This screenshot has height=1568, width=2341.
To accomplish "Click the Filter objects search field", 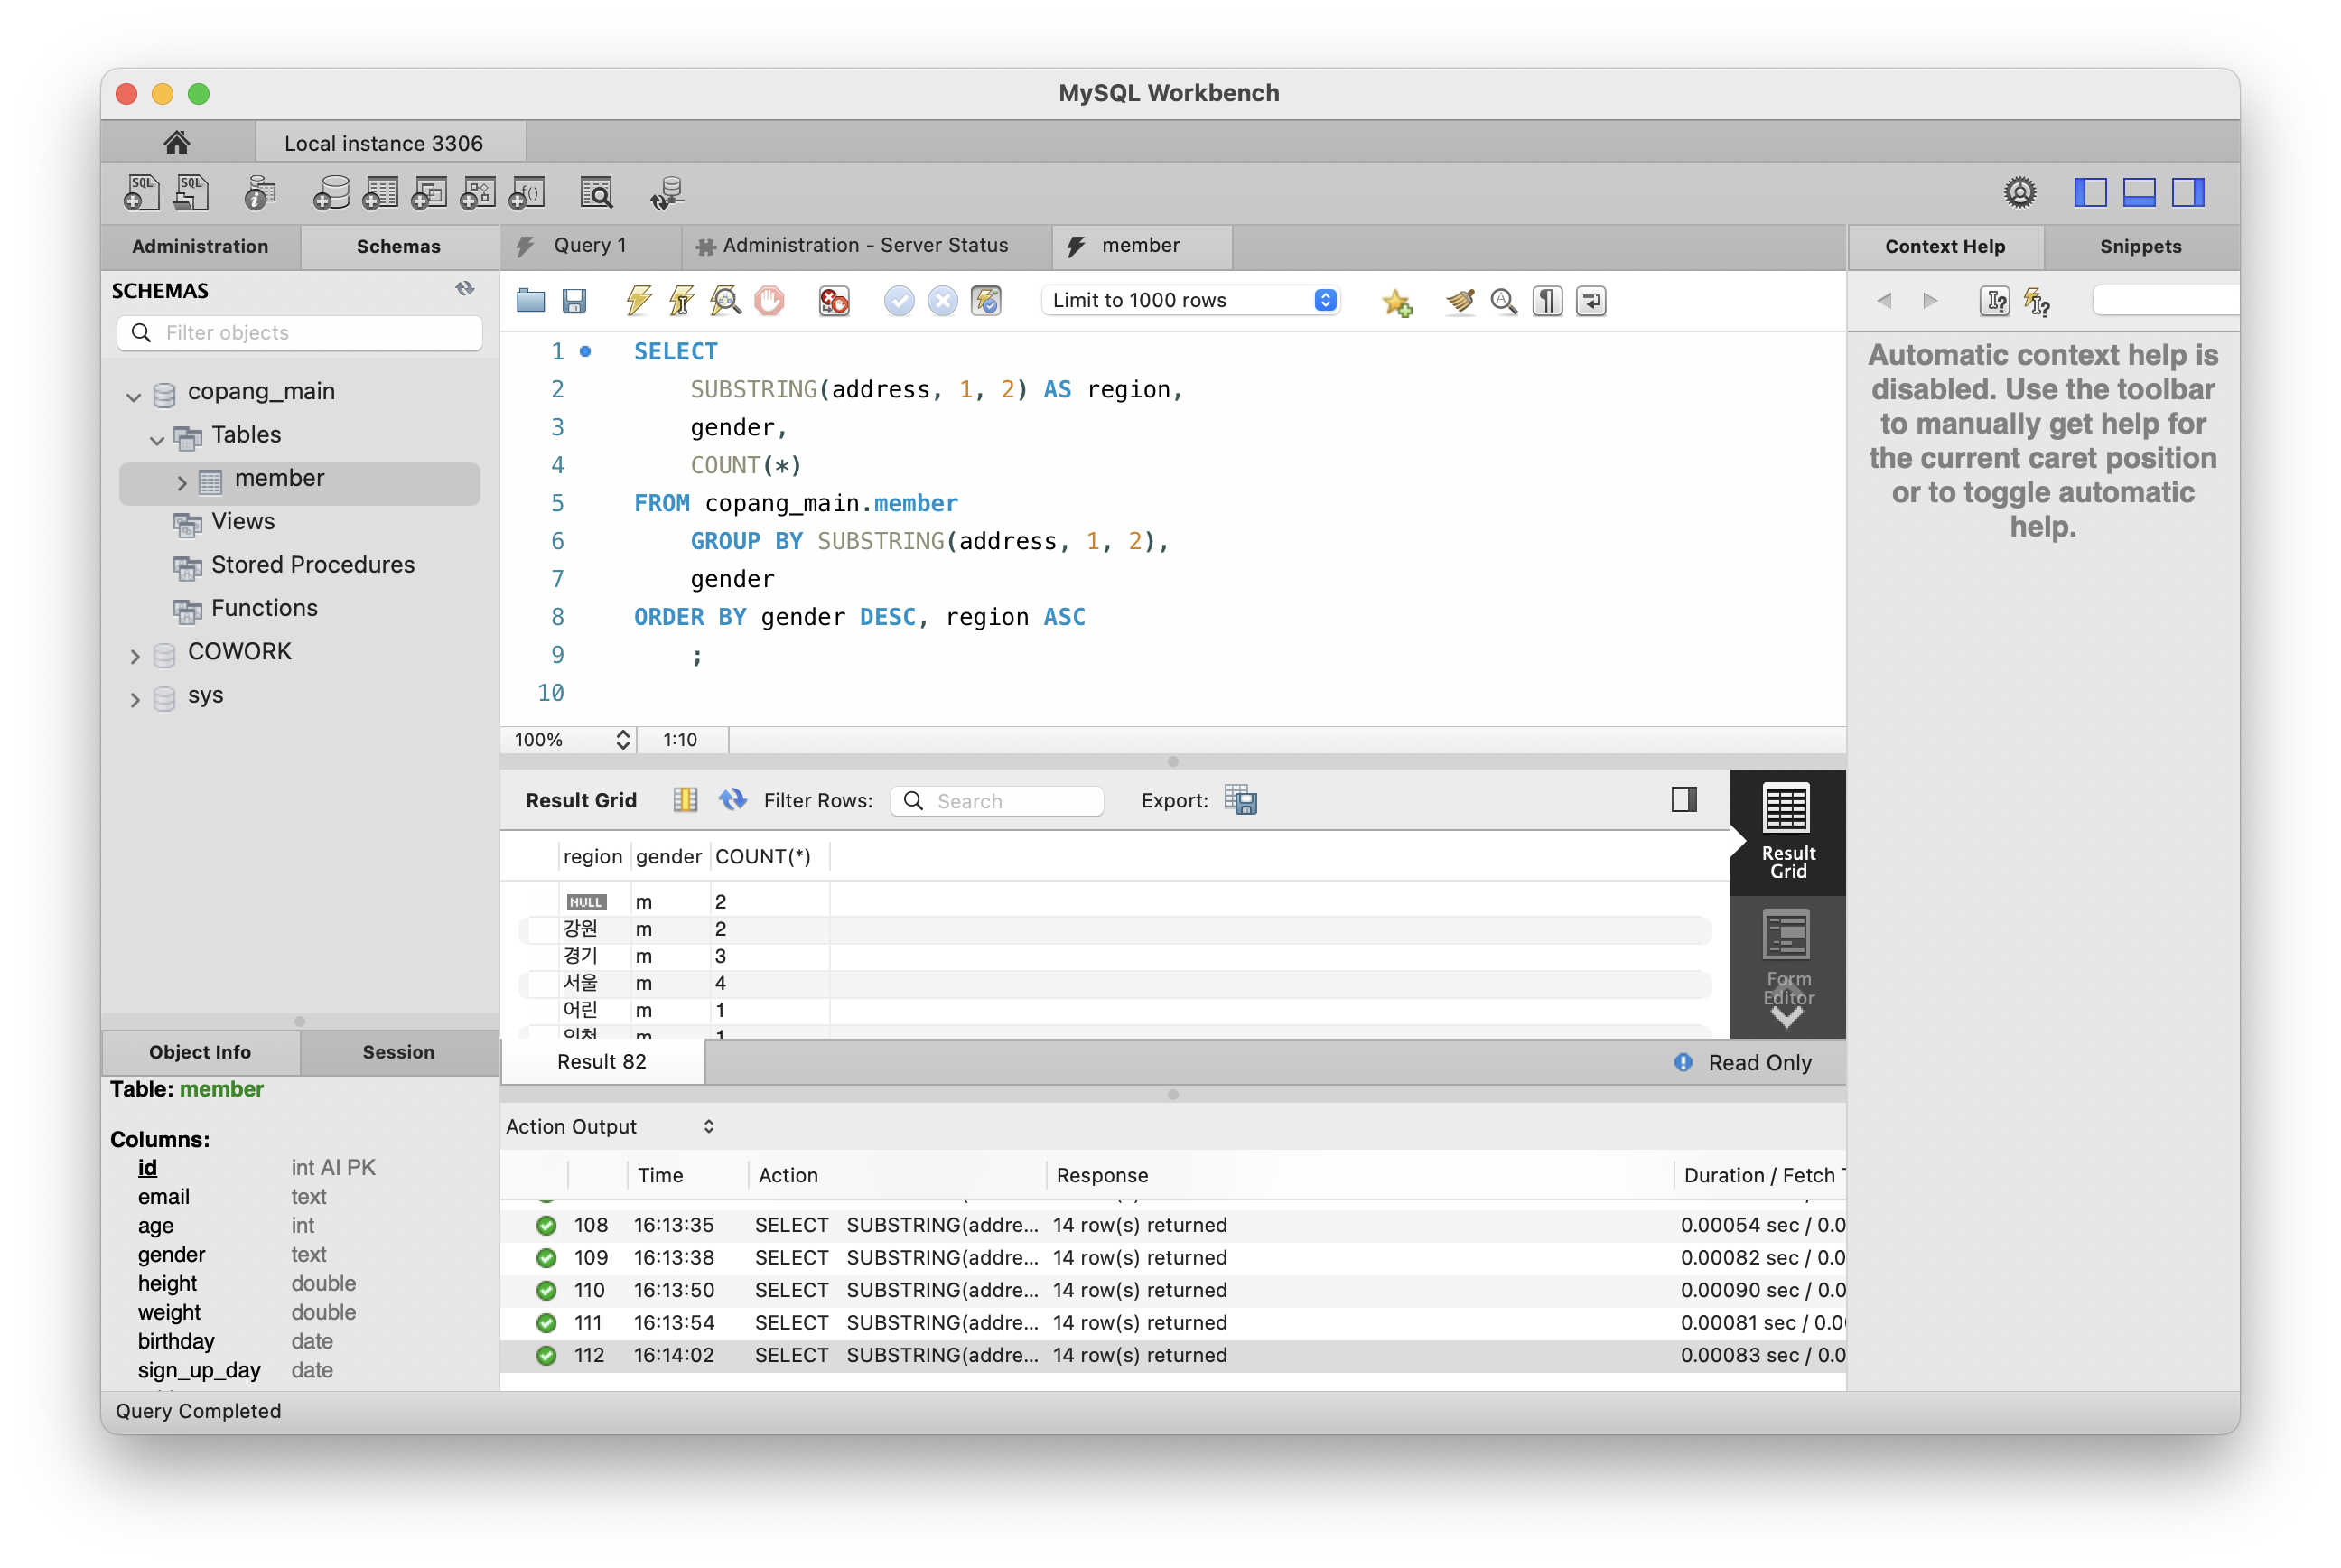I will click(x=300, y=333).
